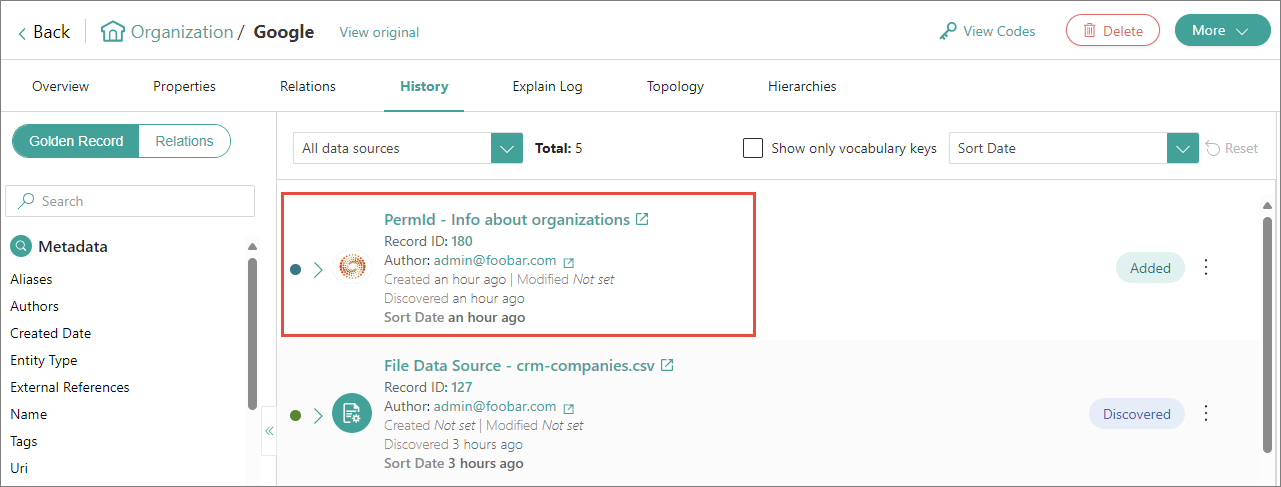Screen dimensions: 1281x487
Task: Switch to the Explain Log tab
Action: 547,86
